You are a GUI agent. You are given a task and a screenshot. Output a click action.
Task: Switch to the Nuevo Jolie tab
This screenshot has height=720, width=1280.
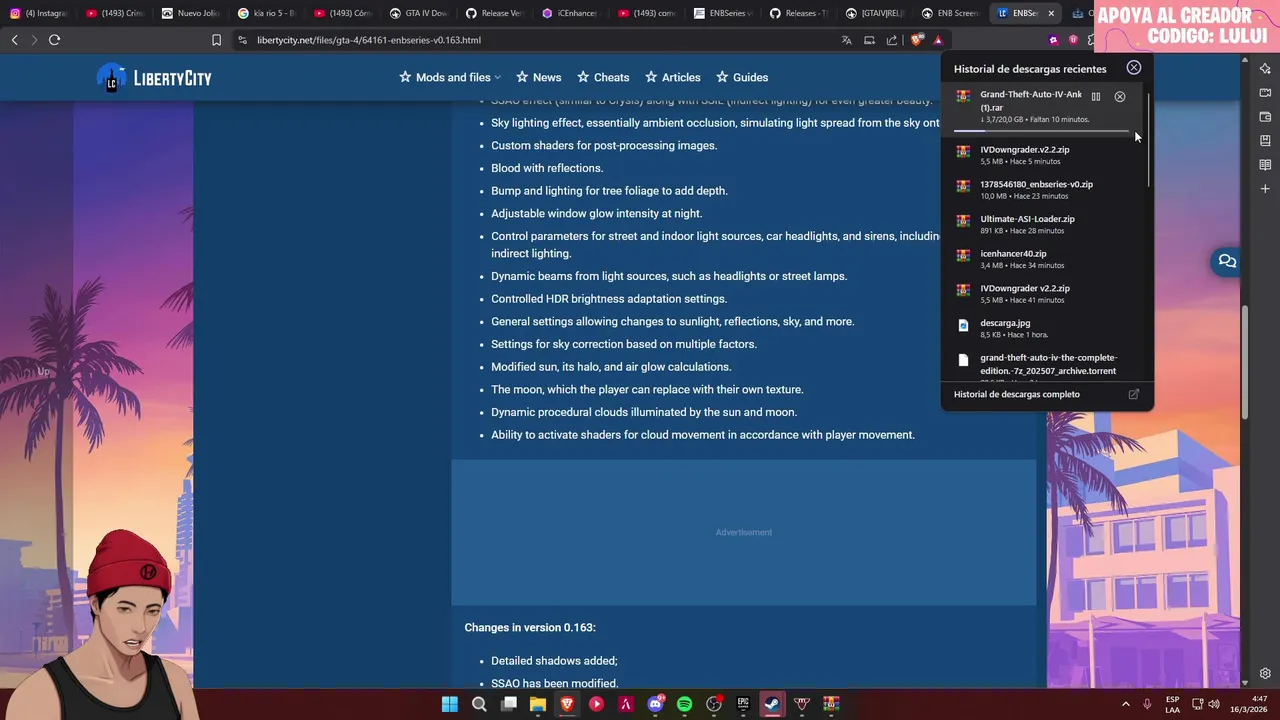191,13
